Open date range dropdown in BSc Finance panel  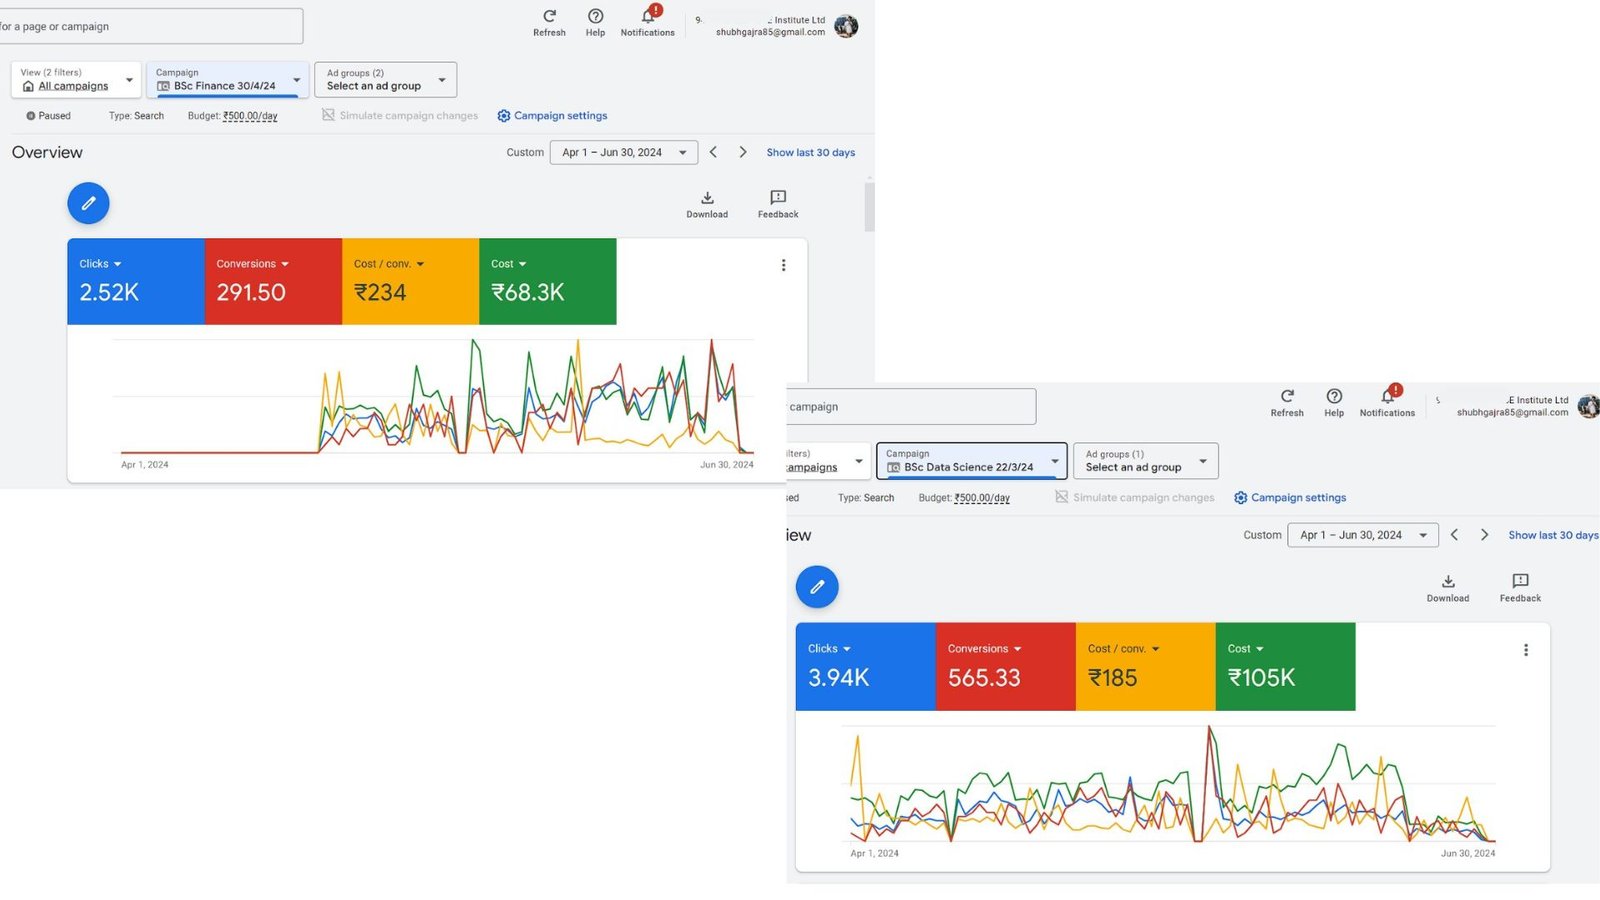point(624,152)
